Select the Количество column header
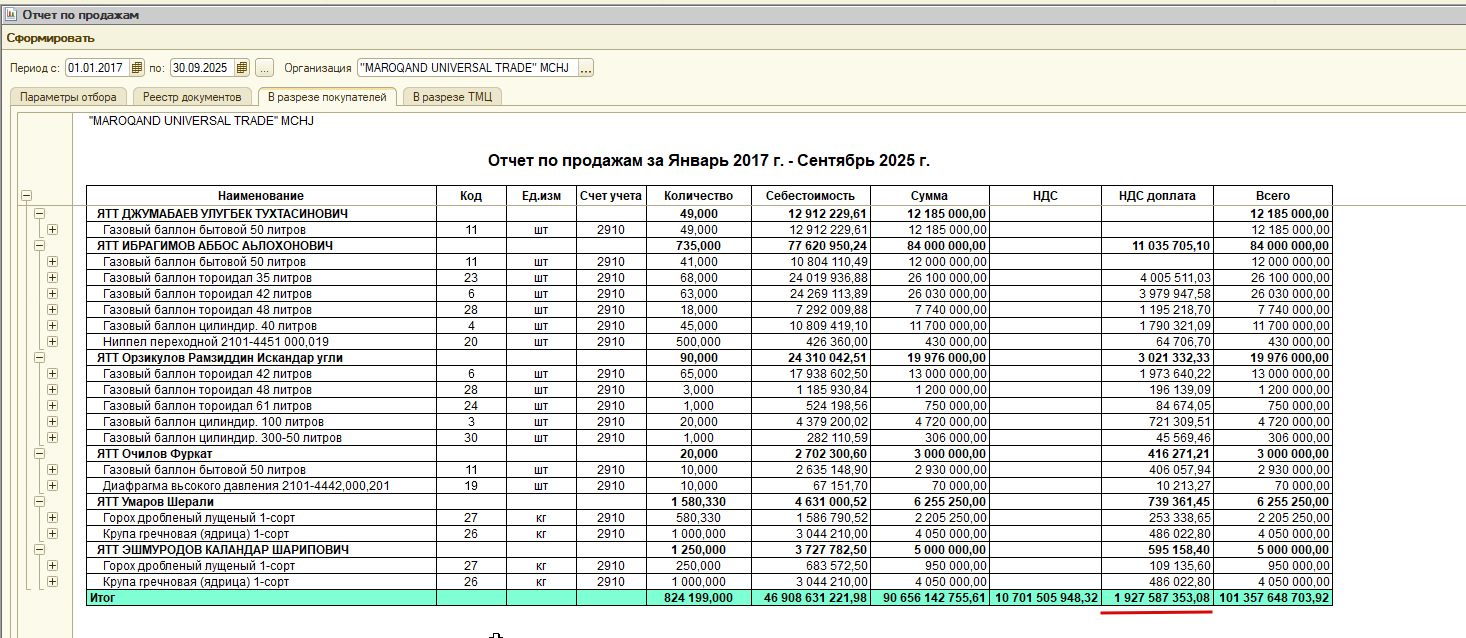 click(698, 196)
